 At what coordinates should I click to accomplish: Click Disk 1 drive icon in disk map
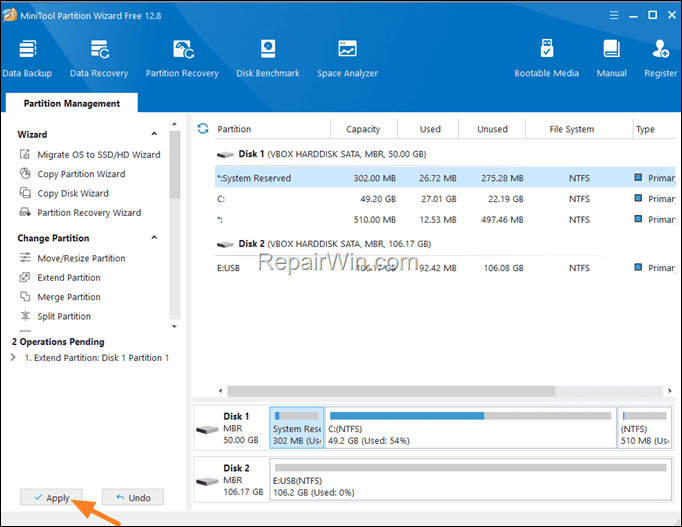coord(207,430)
